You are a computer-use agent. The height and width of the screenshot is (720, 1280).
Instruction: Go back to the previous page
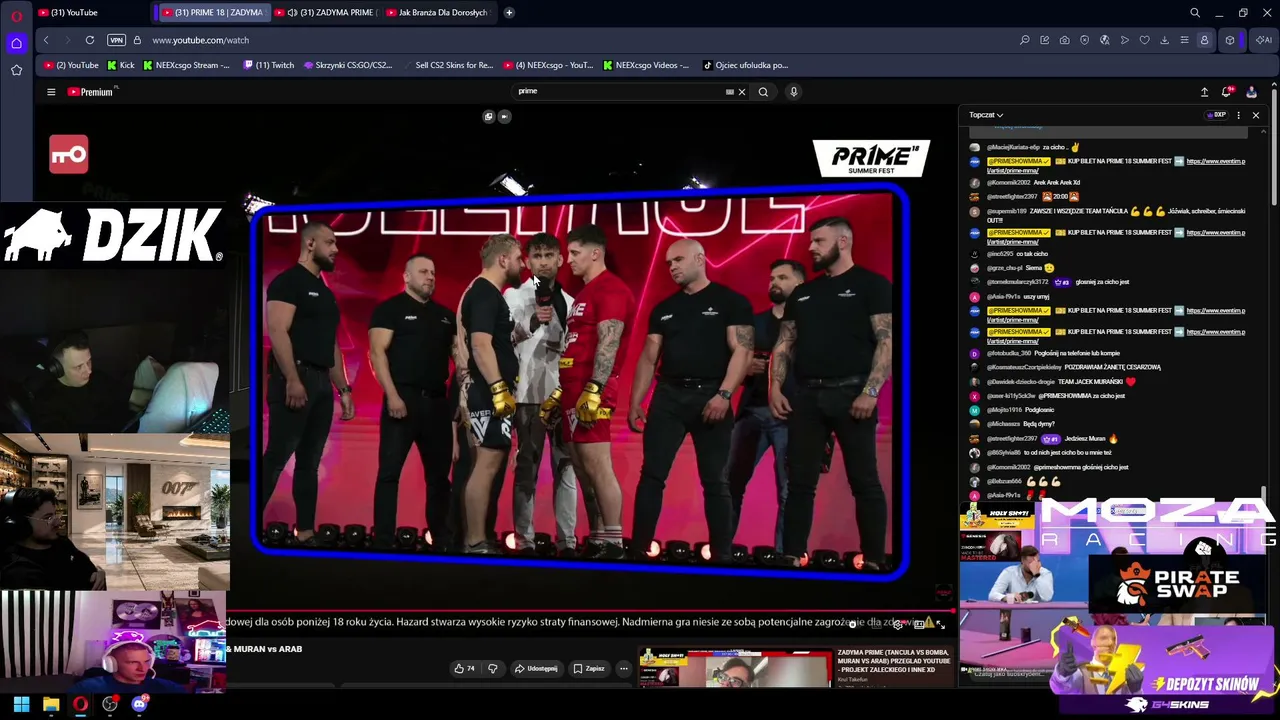[46, 40]
